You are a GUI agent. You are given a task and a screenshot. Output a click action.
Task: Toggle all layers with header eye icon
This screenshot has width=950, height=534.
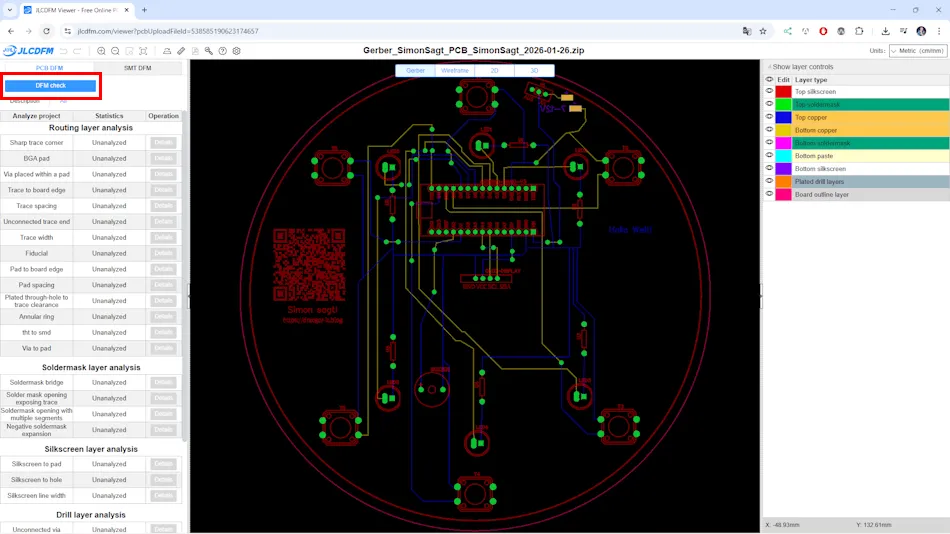click(769, 79)
